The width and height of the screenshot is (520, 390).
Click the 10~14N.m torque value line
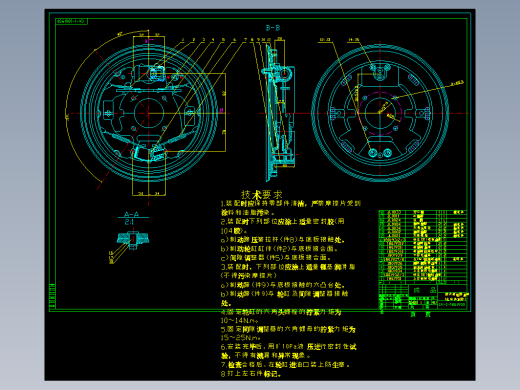pyautogui.click(x=239, y=321)
